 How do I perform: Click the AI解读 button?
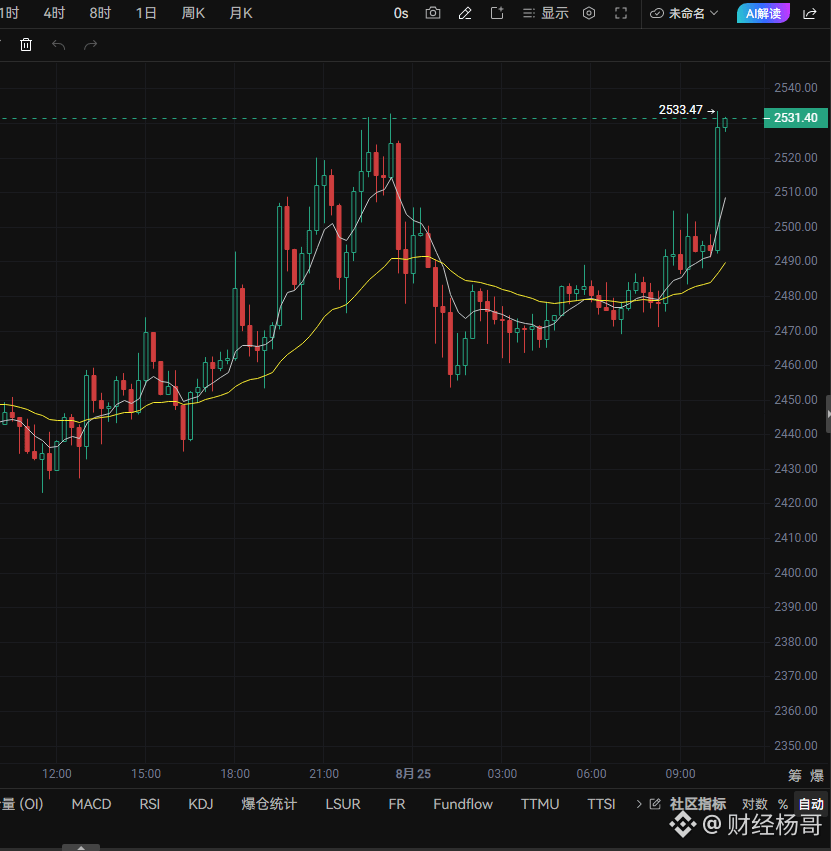[763, 13]
